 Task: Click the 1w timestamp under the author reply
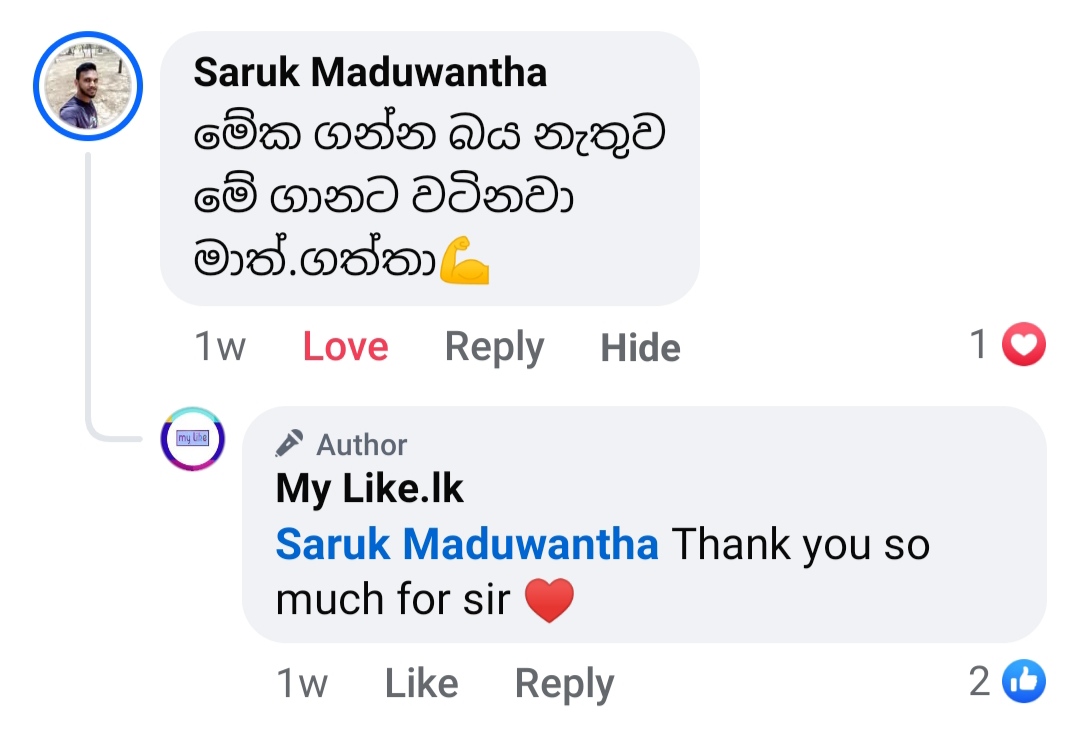pos(302,684)
